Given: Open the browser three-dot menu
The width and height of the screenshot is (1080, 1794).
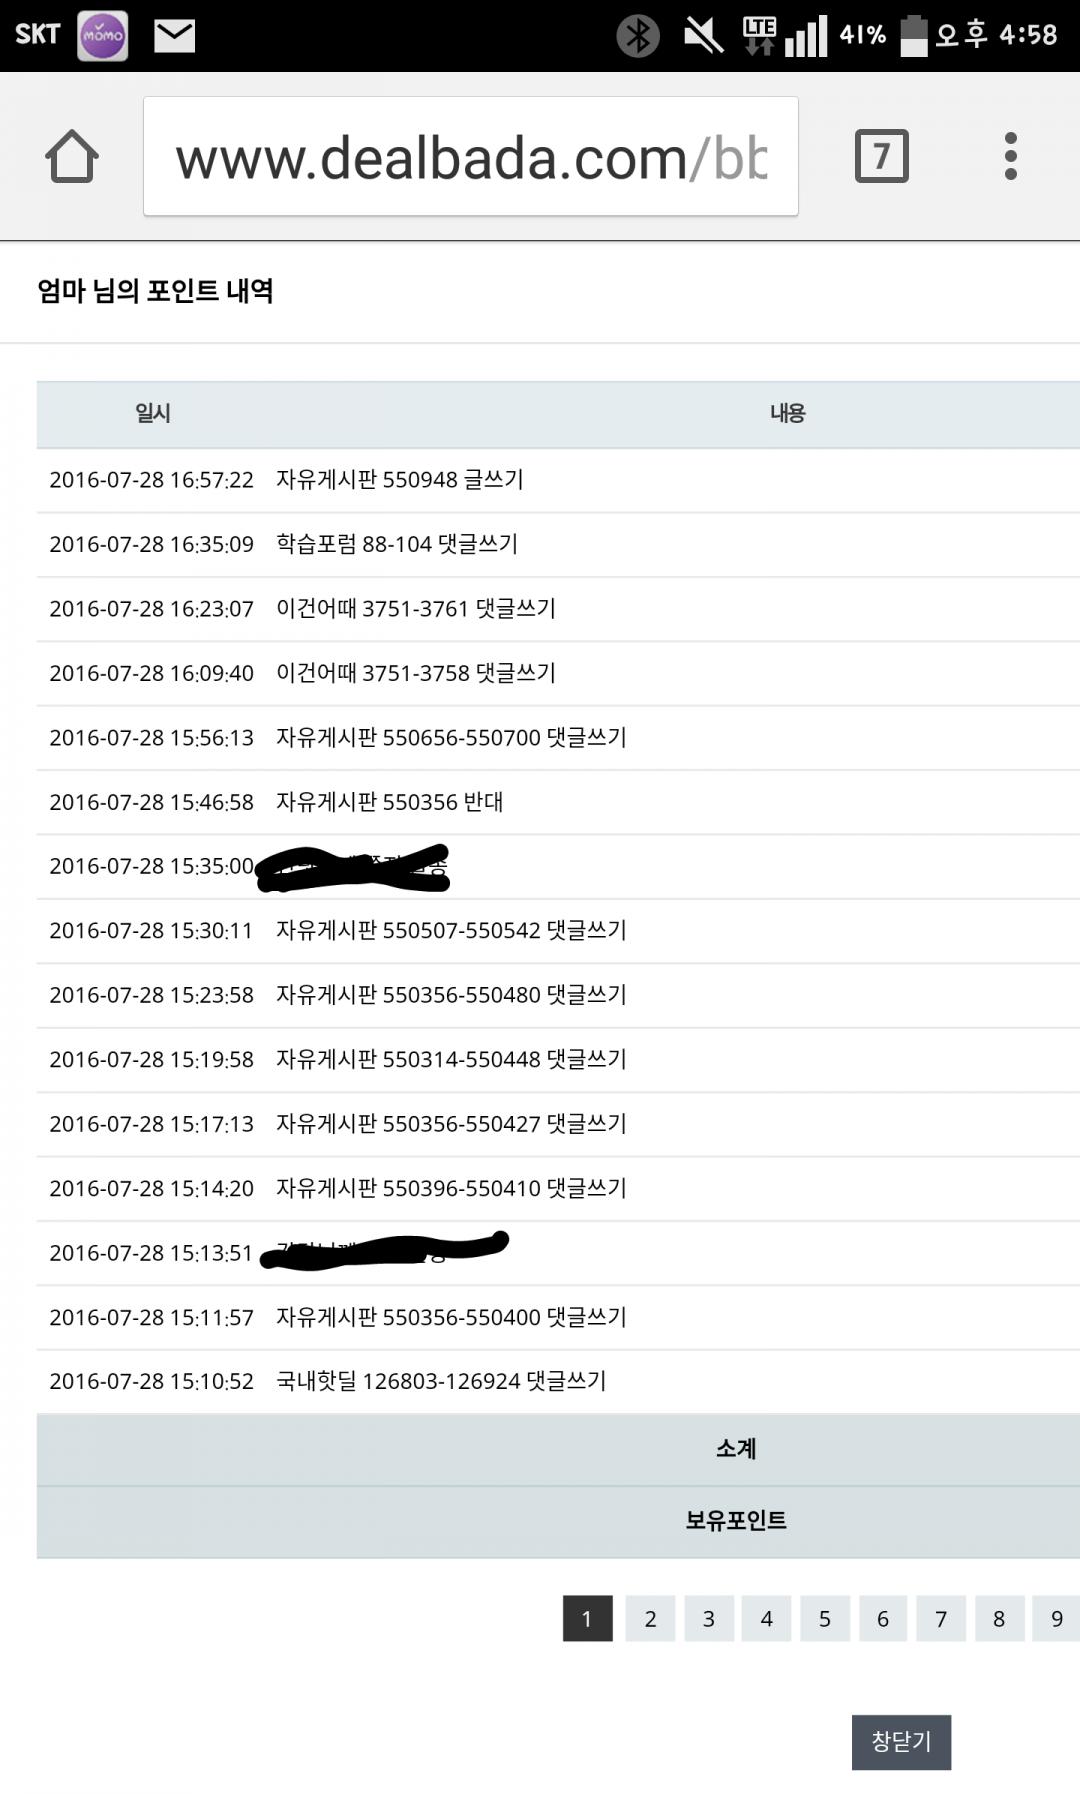Looking at the screenshot, I should pyautogui.click(x=1011, y=157).
